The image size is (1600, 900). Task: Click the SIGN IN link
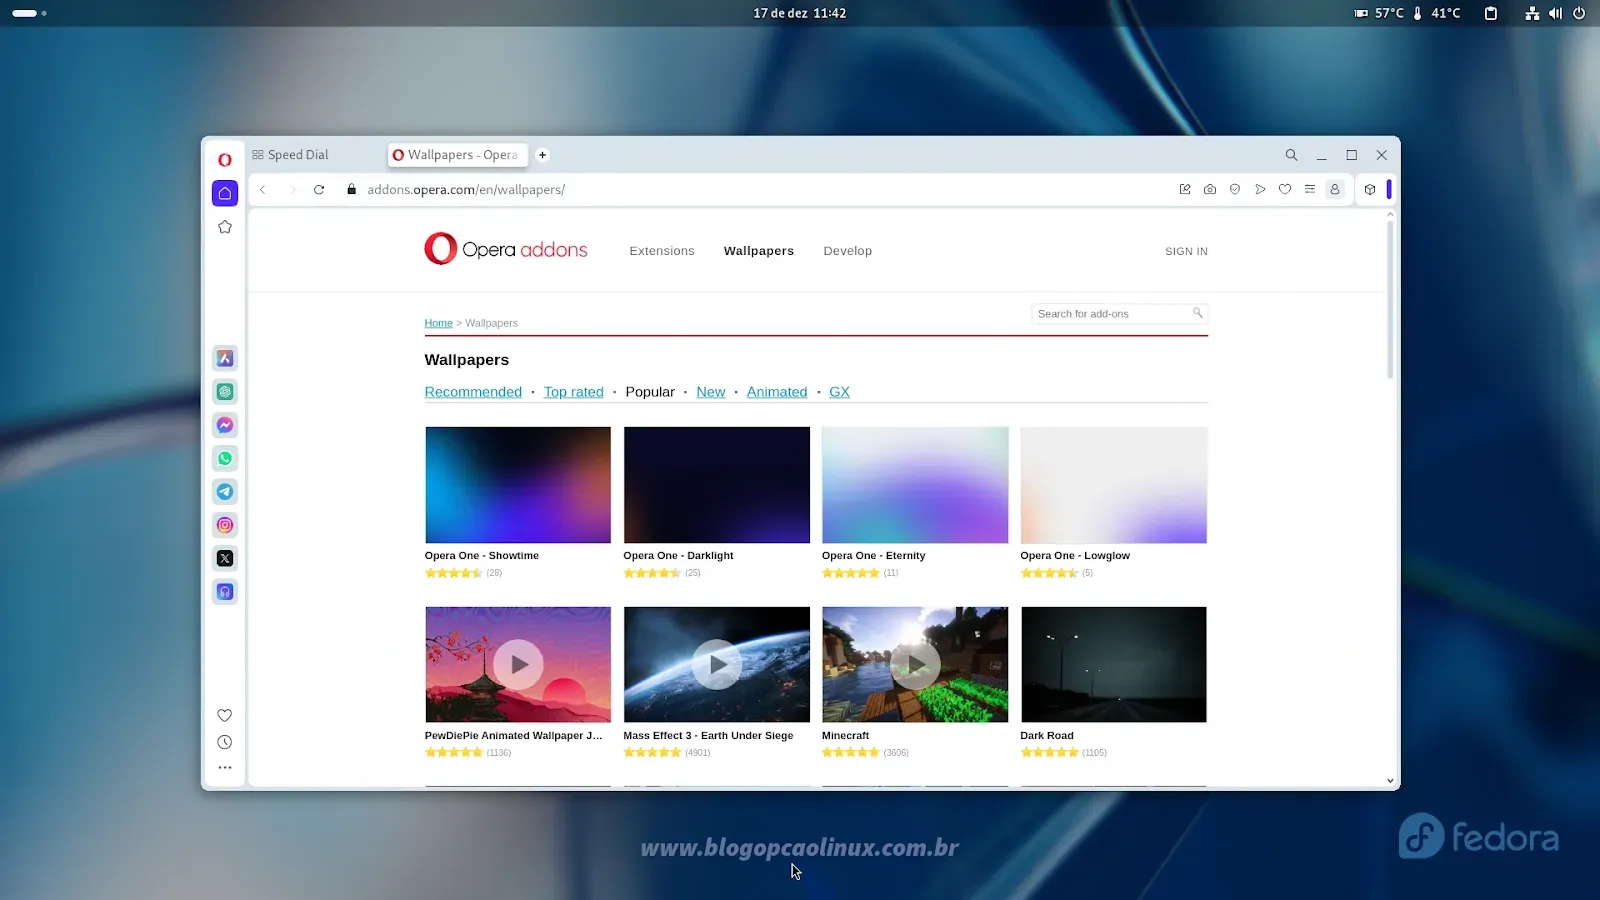1186,252
